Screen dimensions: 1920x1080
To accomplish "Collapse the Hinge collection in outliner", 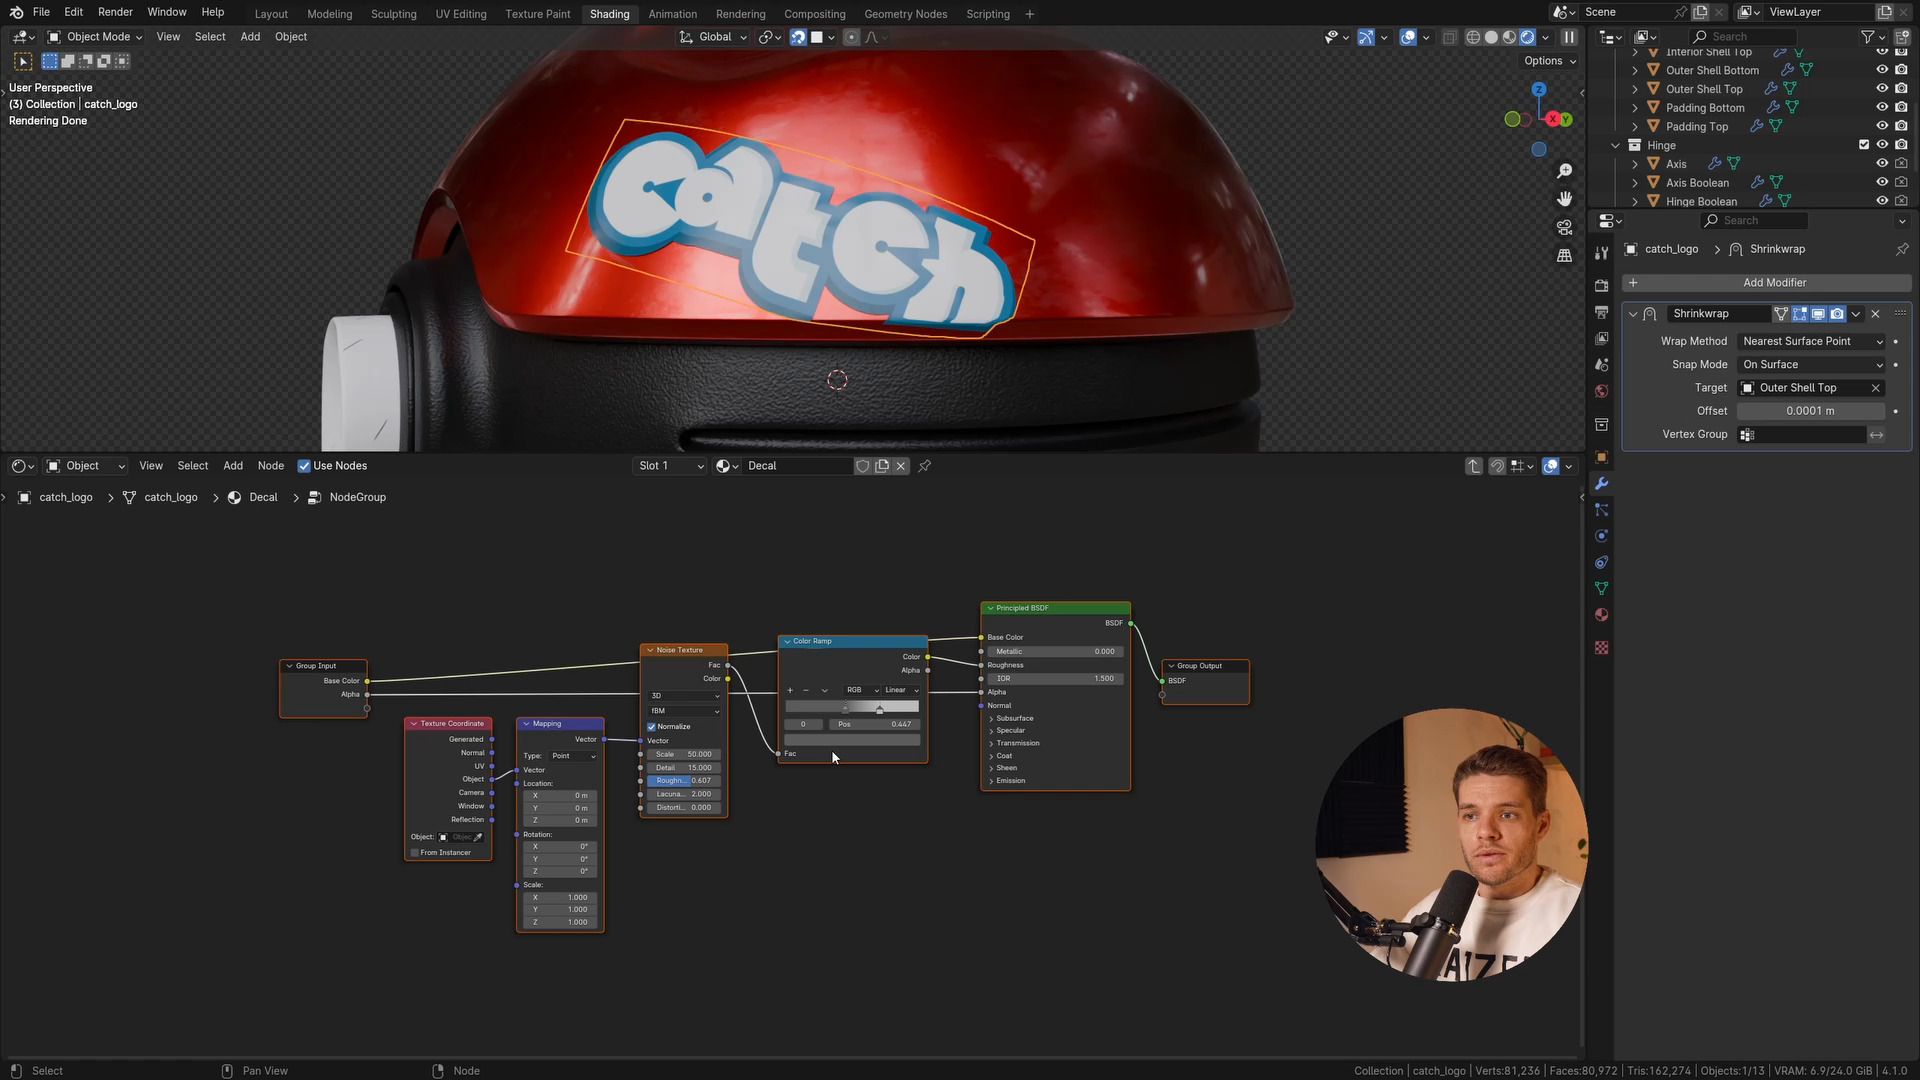I will point(1615,146).
